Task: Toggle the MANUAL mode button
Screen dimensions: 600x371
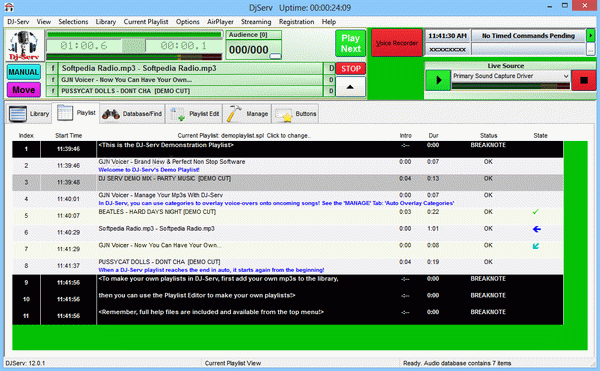Action: (24, 72)
